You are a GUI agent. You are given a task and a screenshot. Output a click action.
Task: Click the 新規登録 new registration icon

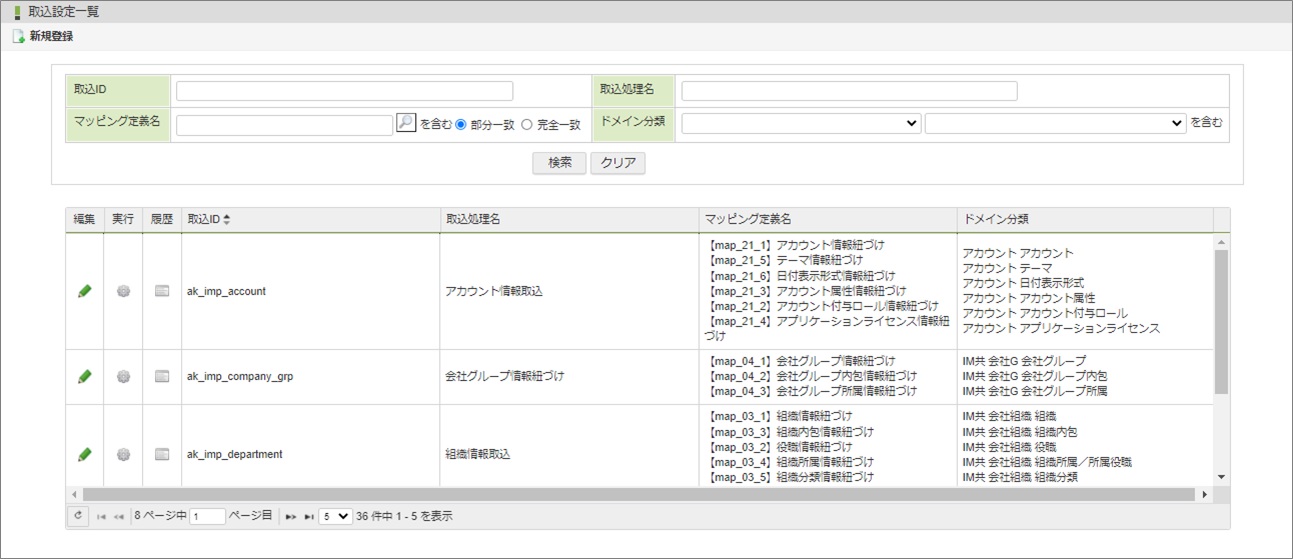tap(18, 37)
